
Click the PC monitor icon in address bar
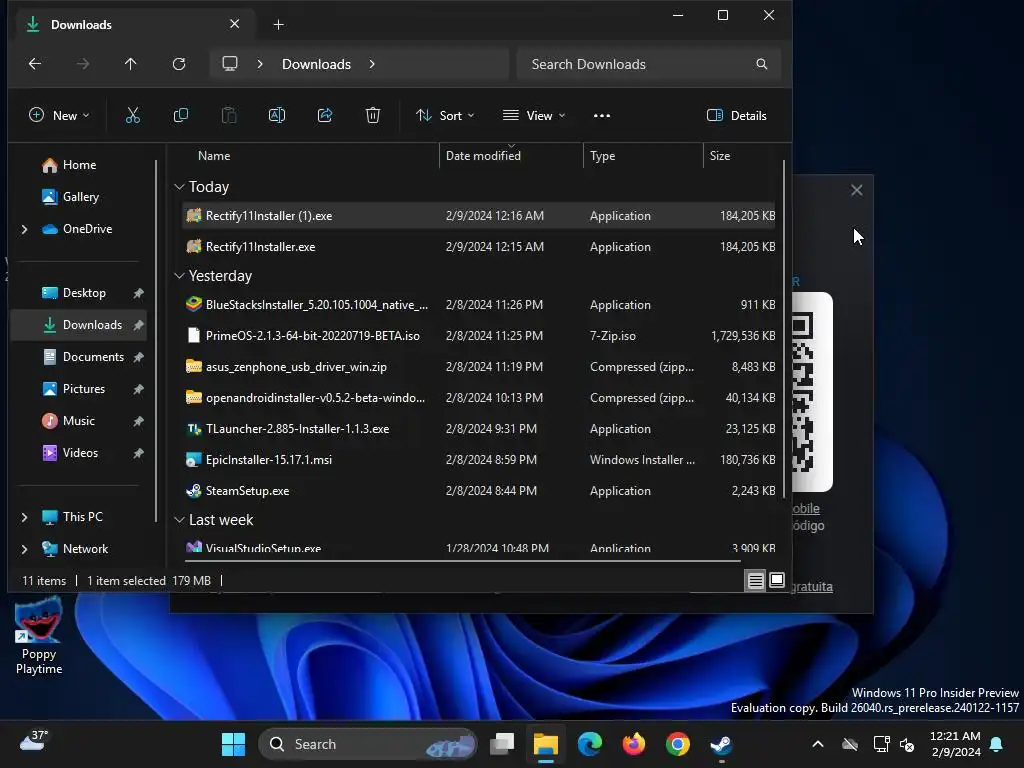pyautogui.click(x=230, y=64)
